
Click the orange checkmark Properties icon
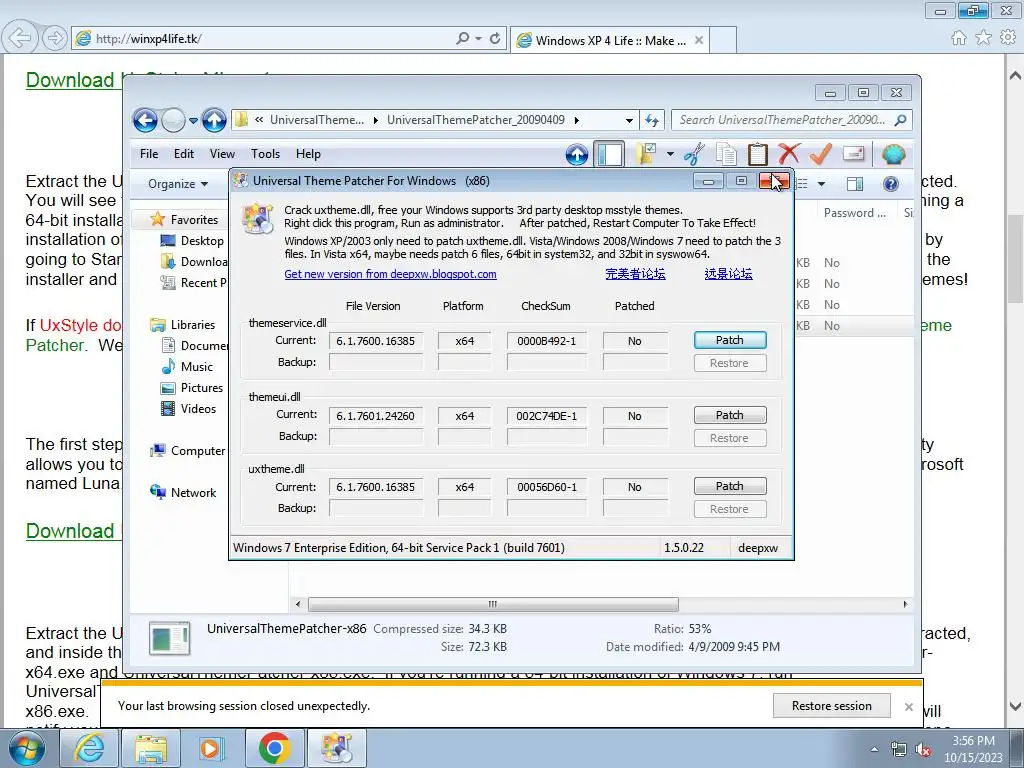pos(821,154)
